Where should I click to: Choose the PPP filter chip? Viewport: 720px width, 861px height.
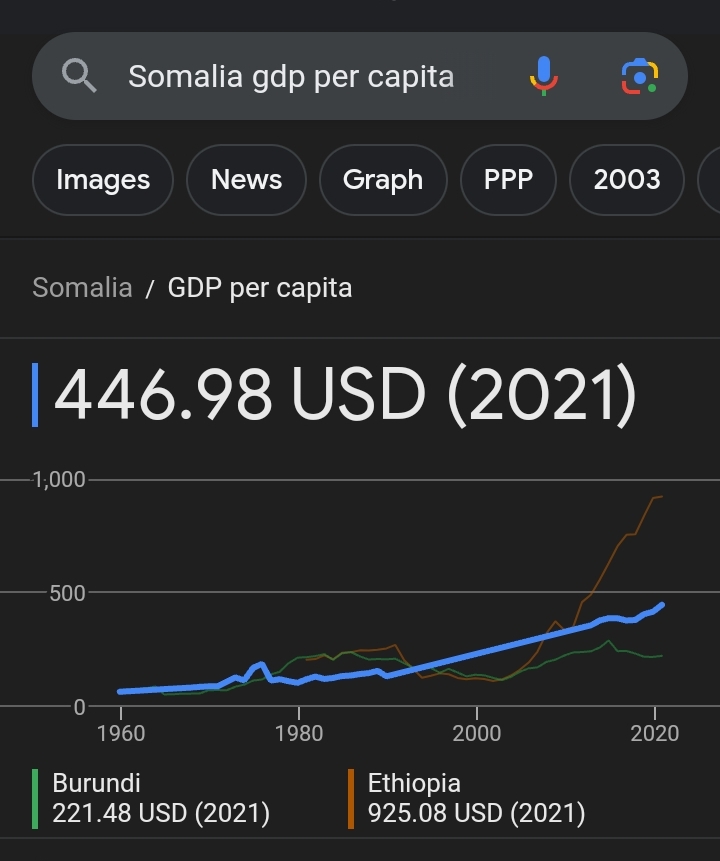coord(508,180)
